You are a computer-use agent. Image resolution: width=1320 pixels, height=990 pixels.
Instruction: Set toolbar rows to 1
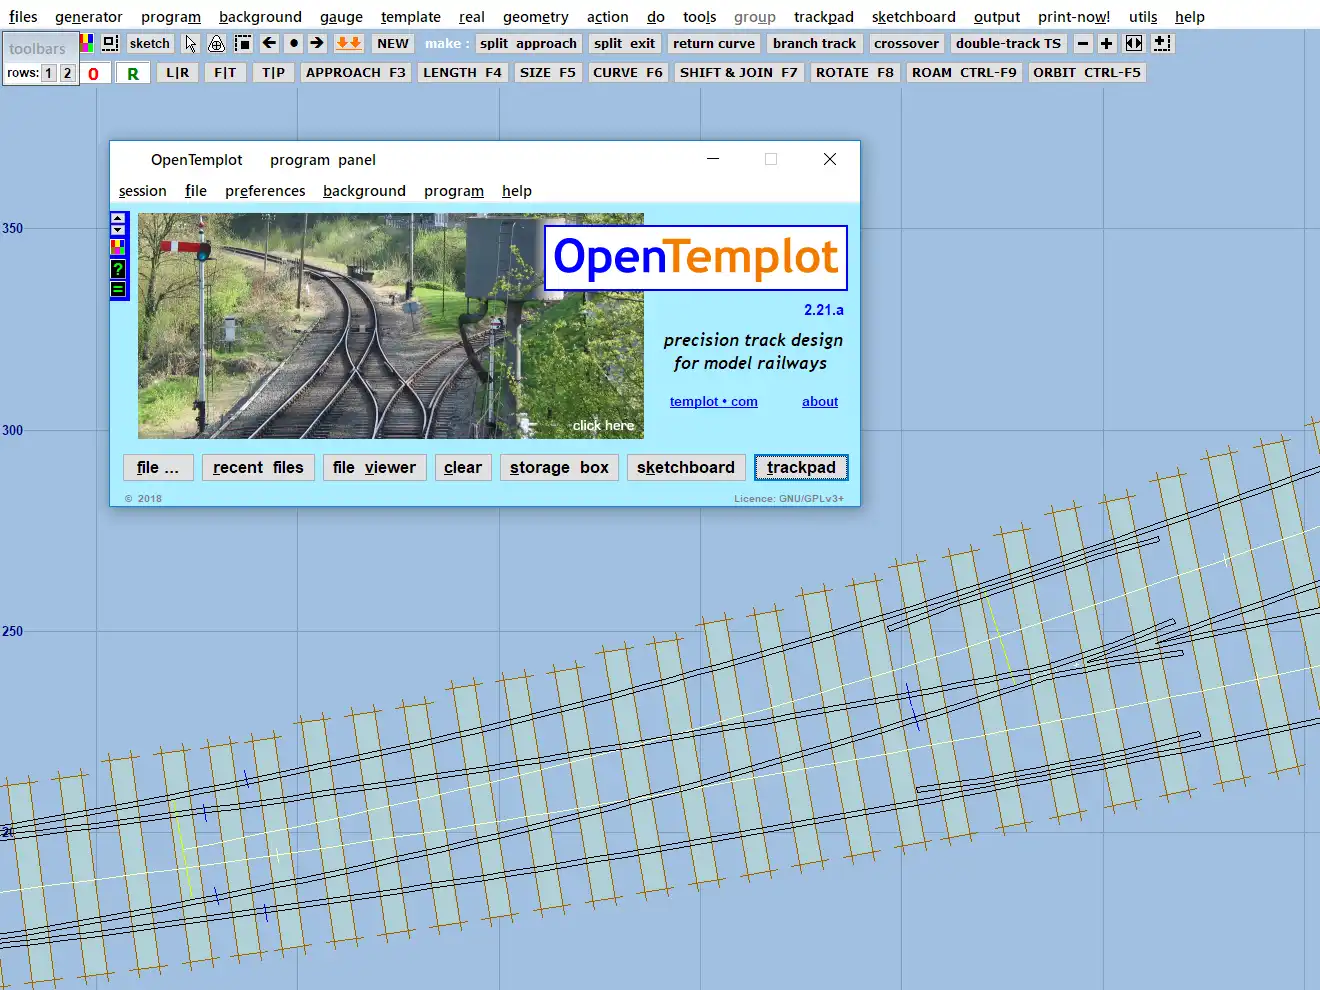click(48, 73)
